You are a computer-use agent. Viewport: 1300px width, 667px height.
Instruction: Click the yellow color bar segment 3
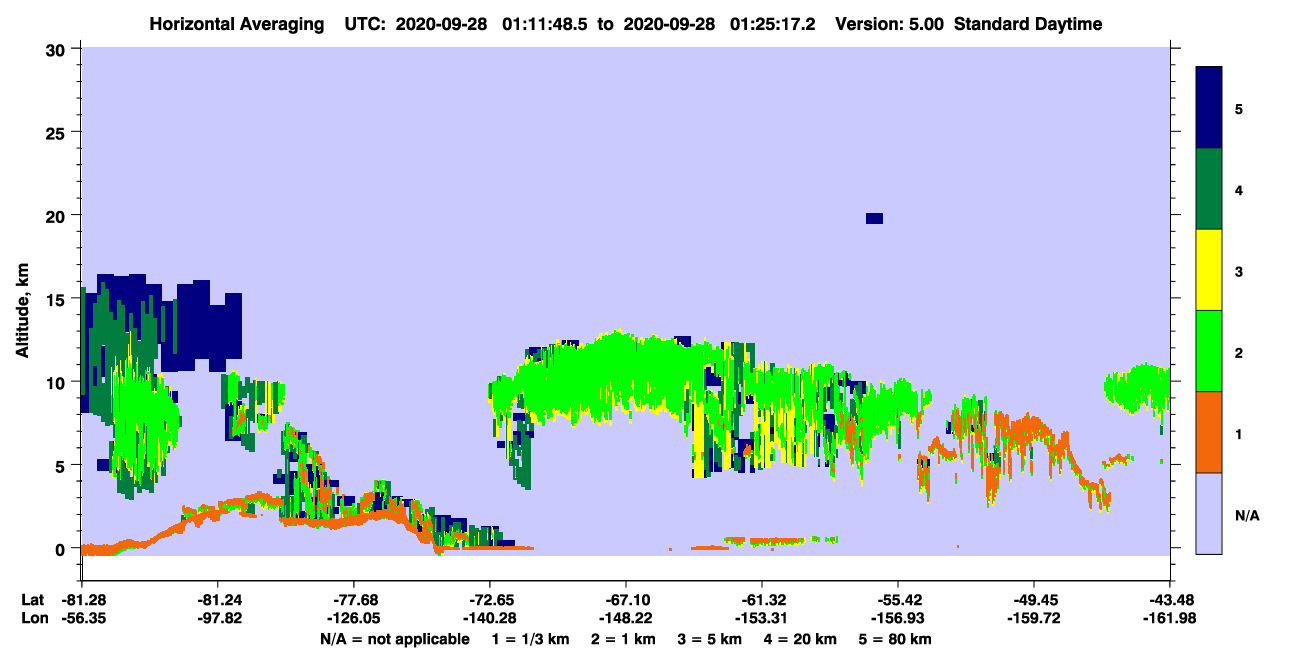click(1209, 270)
